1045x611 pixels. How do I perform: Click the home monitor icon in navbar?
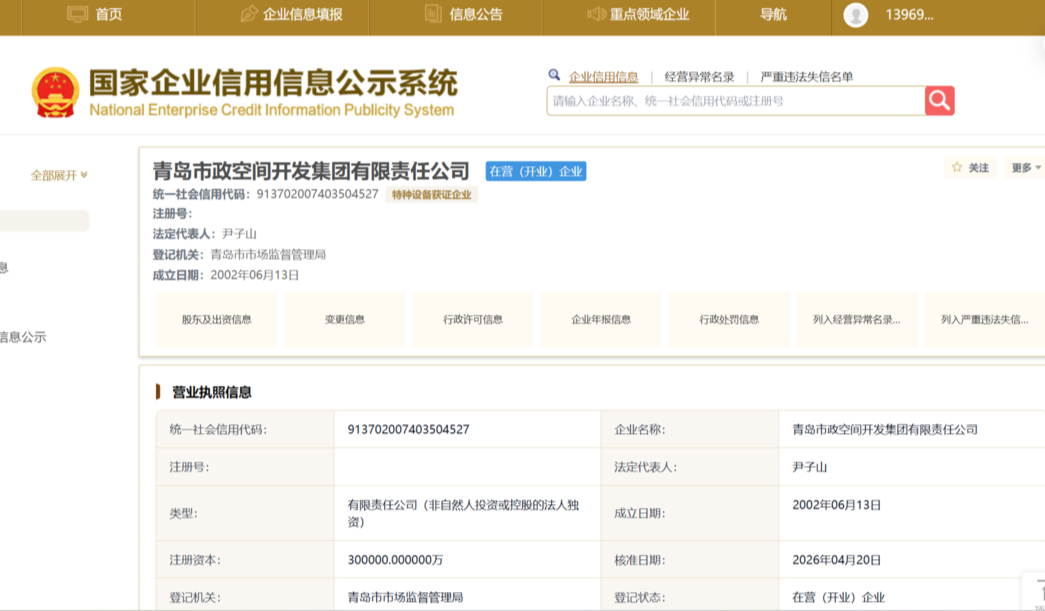coord(77,14)
